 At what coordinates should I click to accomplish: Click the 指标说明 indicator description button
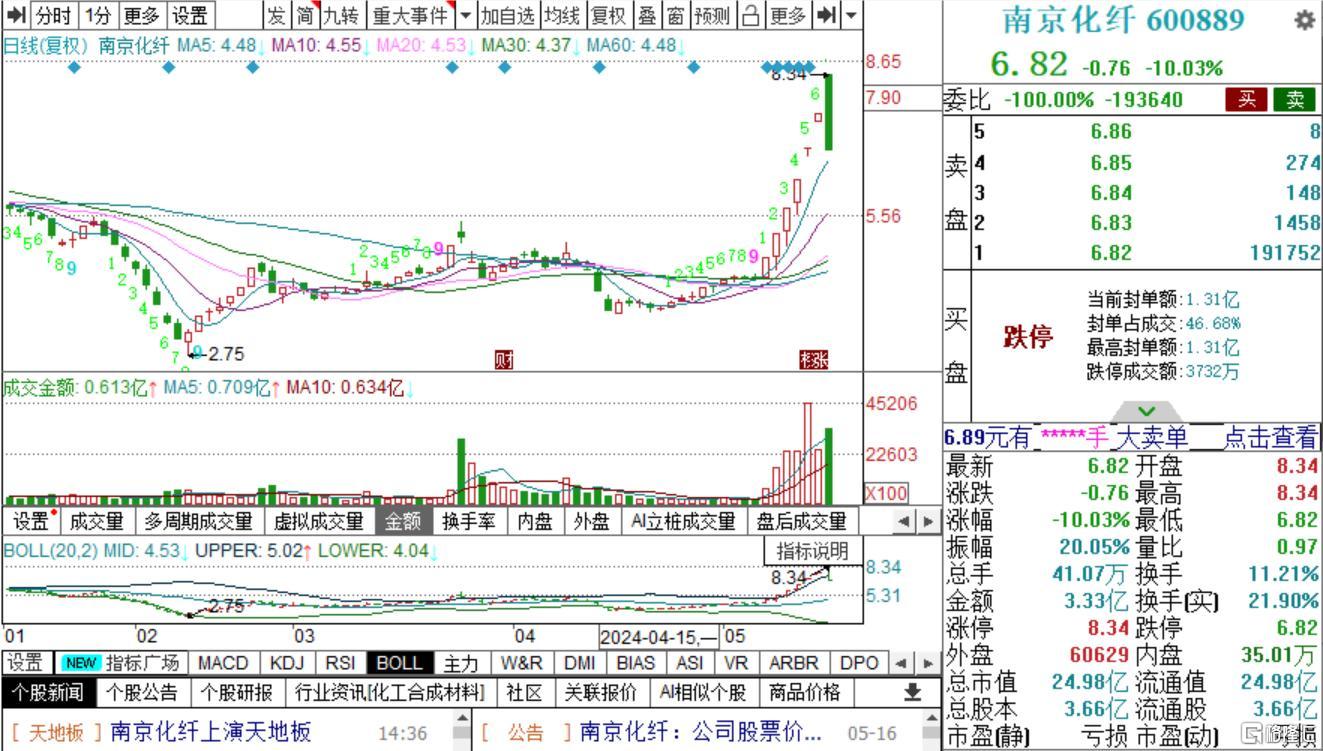click(x=813, y=551)
